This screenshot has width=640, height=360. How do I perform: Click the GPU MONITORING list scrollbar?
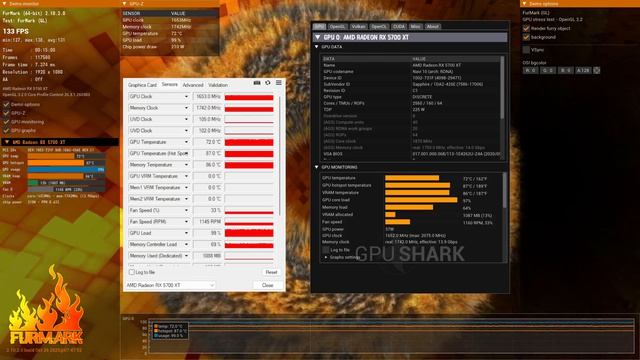[x=504, y=190]
